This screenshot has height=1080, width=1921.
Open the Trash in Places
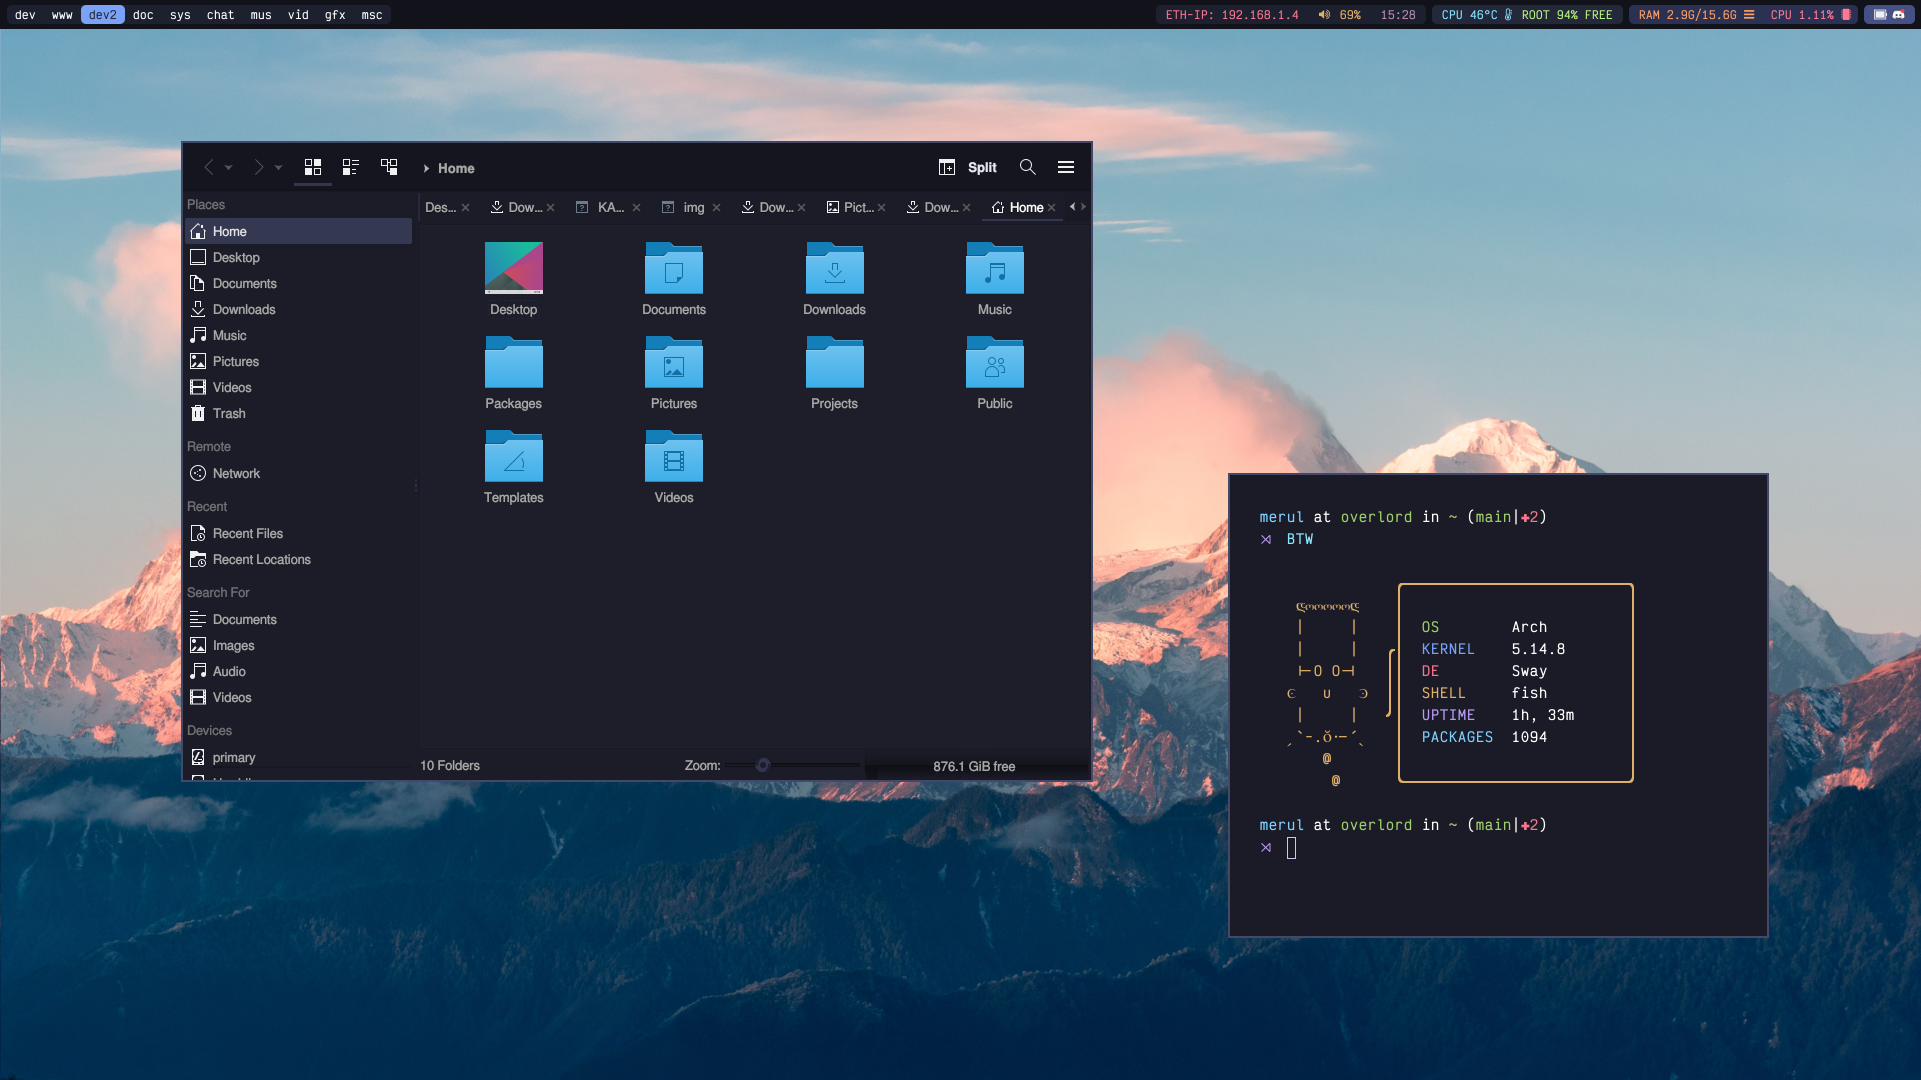[229, 413]
